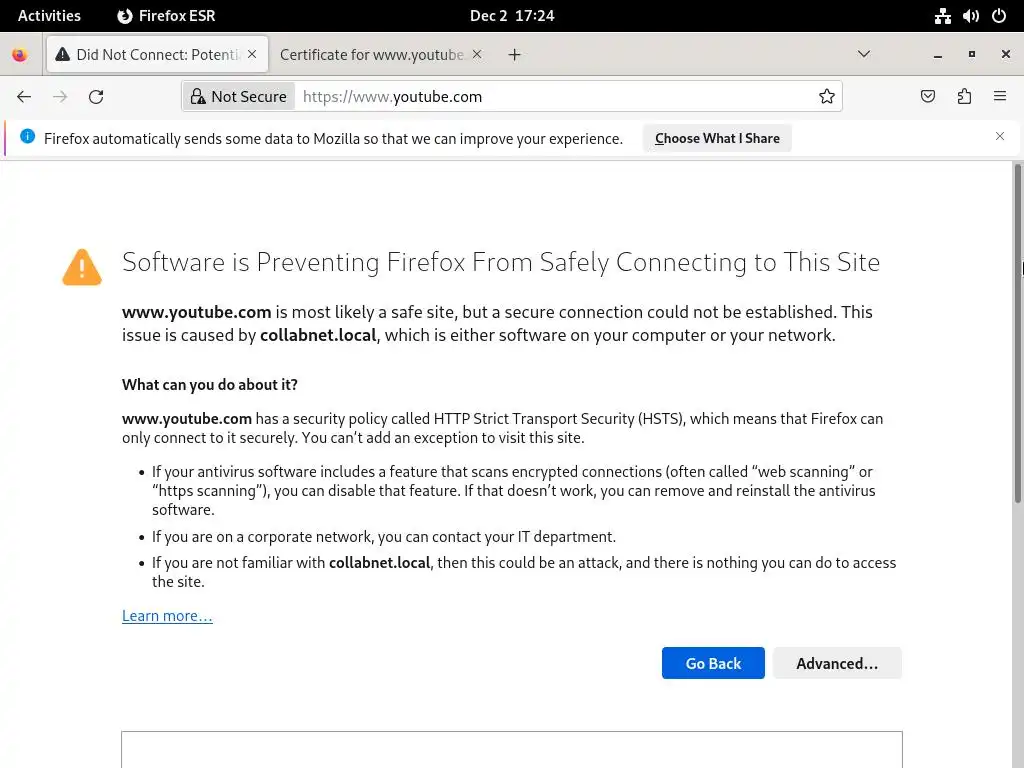Image resolution: width=1024 pixels, height=768 pixels.
Task: Click the Choose What I Share button
Action: click(717, 138)
